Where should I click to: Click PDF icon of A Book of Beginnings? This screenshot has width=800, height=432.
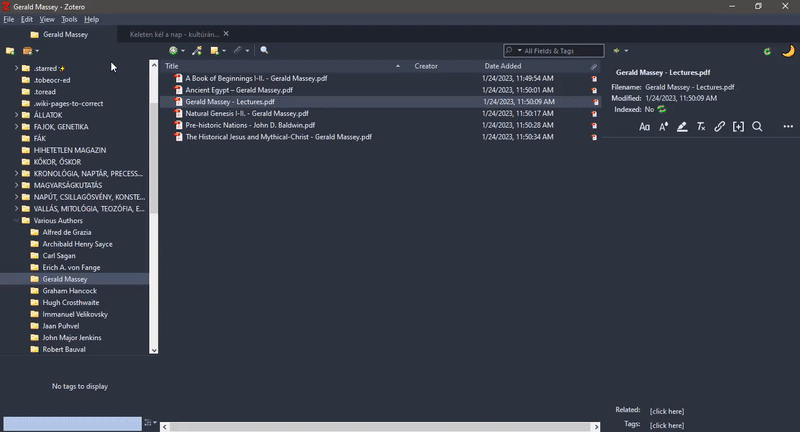pos(178,78)
